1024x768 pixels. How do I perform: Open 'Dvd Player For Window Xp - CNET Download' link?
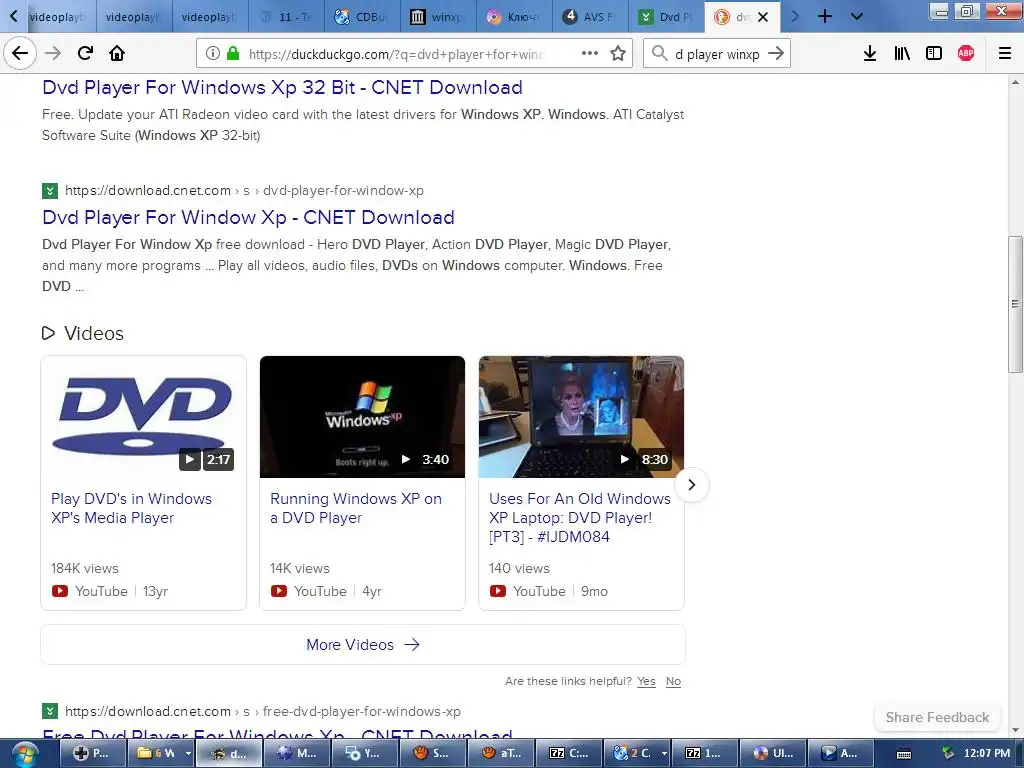tap(248, 217)
